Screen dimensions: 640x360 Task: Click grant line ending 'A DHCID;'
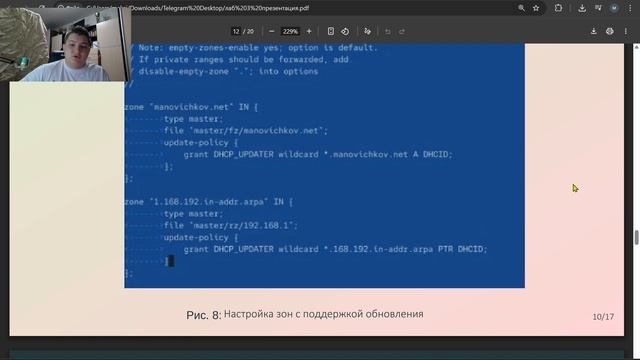click(x=318, y=154)
